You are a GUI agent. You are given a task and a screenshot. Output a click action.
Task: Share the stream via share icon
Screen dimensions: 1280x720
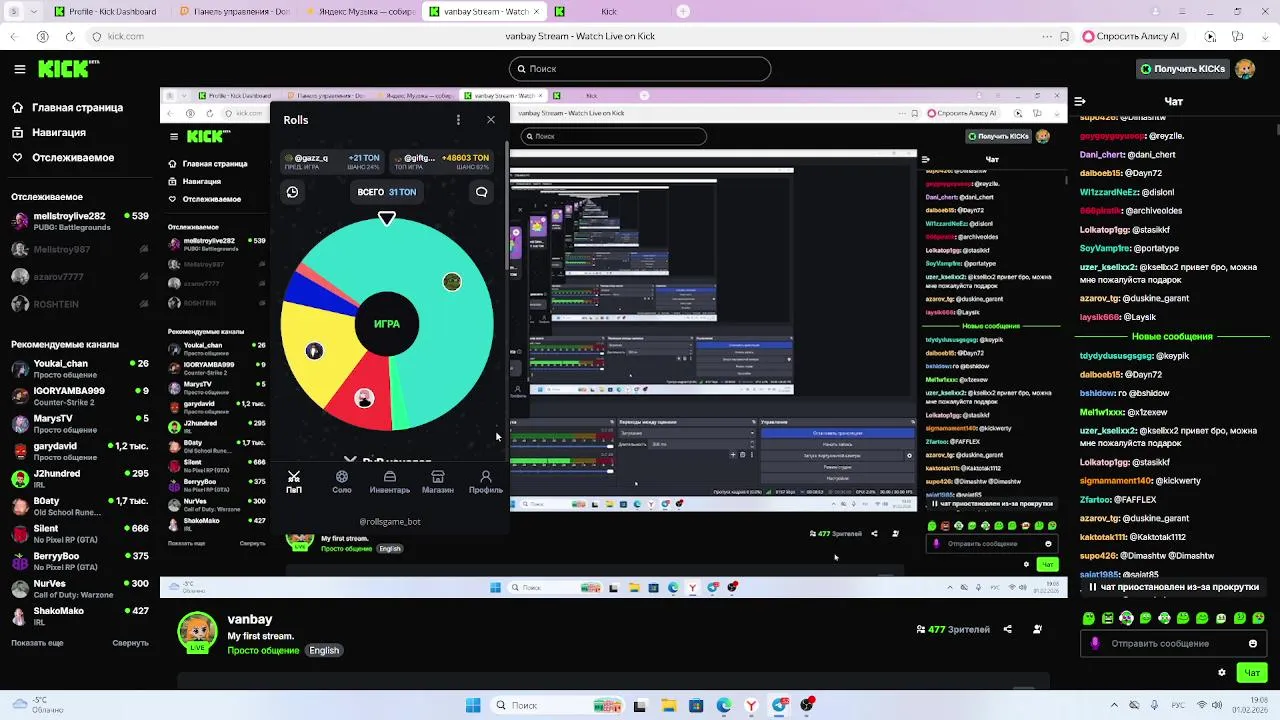coord(1007,629)
